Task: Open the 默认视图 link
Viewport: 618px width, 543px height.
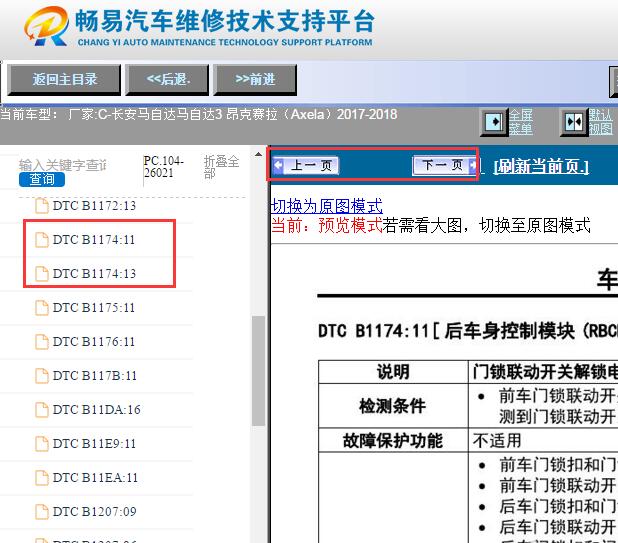Action: [x=601, y=122]
